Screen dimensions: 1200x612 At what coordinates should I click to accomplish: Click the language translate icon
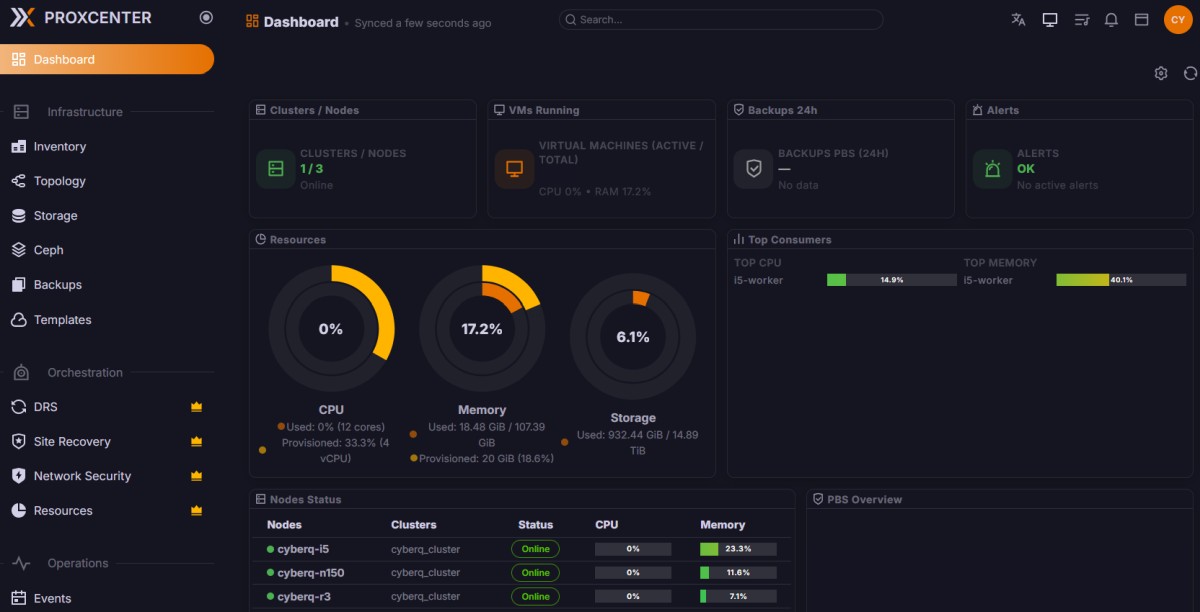[1018, 20]
